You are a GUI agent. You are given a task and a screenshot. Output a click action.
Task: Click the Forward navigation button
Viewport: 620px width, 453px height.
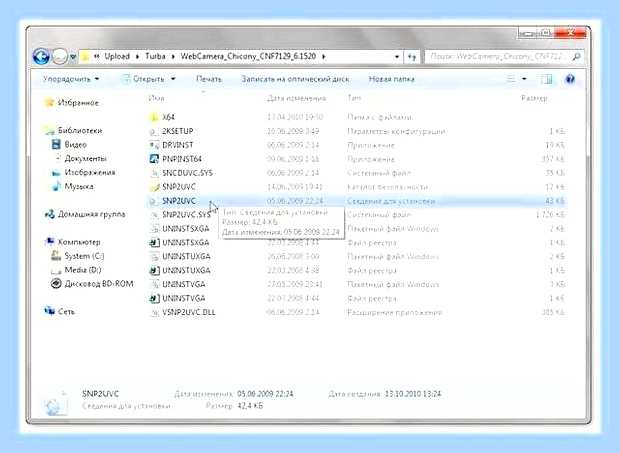60,57
